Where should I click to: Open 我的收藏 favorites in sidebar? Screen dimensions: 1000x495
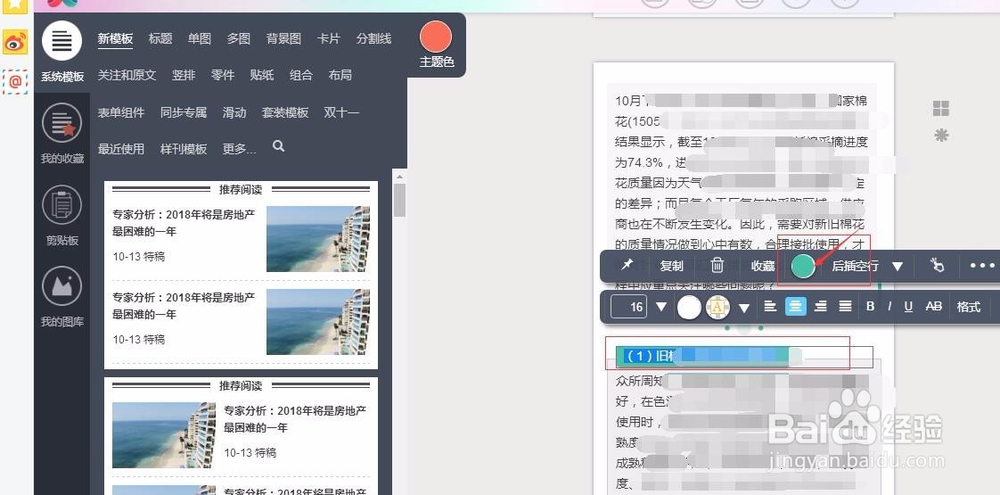pyautogui.click(x=62, y=133)
